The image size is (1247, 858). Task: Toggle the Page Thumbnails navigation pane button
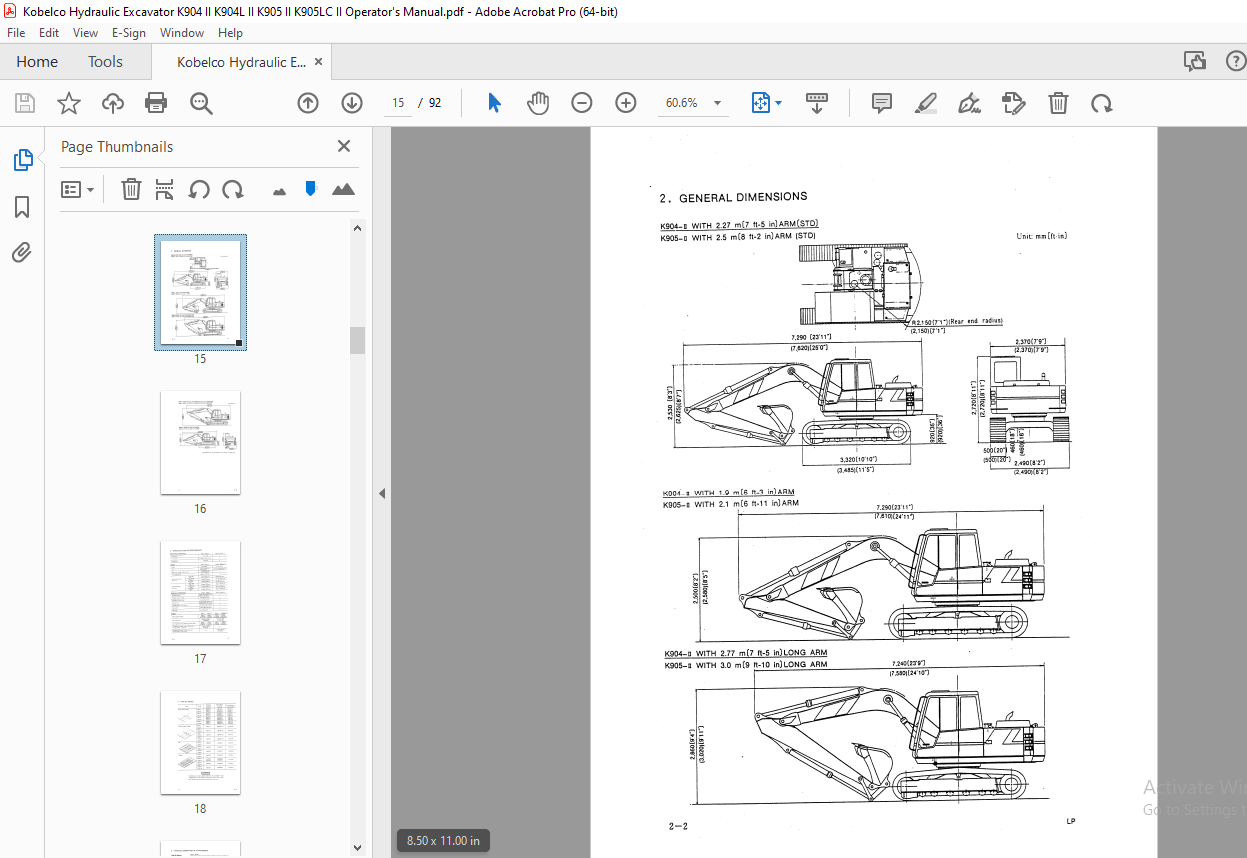22,160
